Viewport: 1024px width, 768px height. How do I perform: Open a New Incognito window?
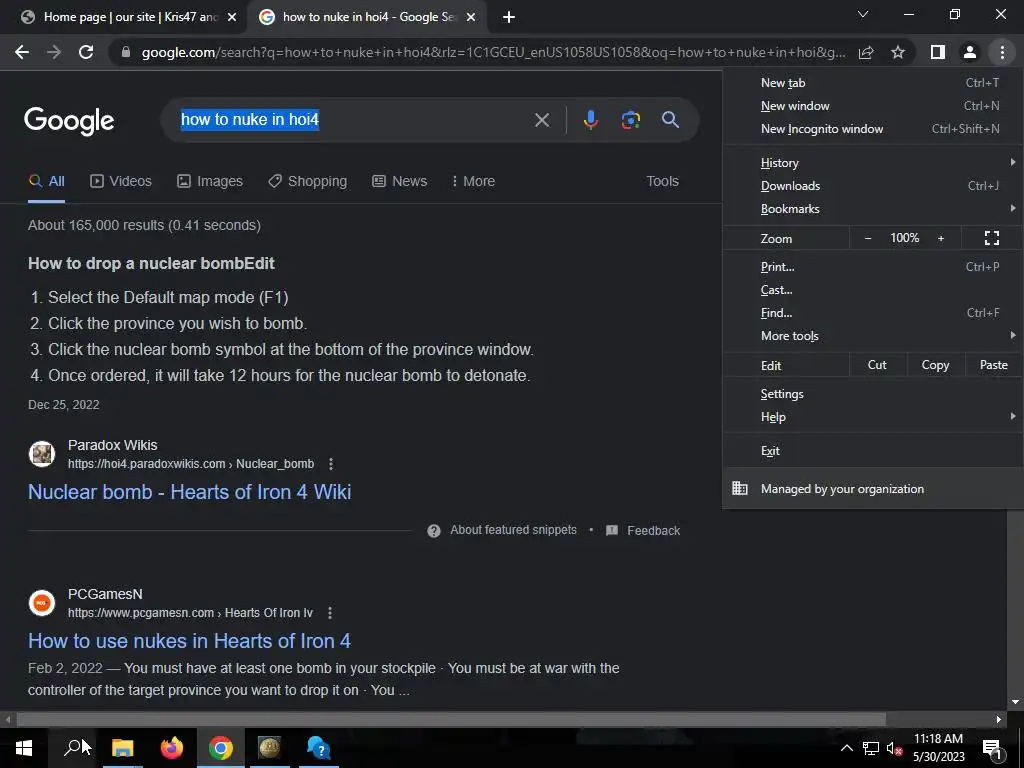tap(872, 129)
